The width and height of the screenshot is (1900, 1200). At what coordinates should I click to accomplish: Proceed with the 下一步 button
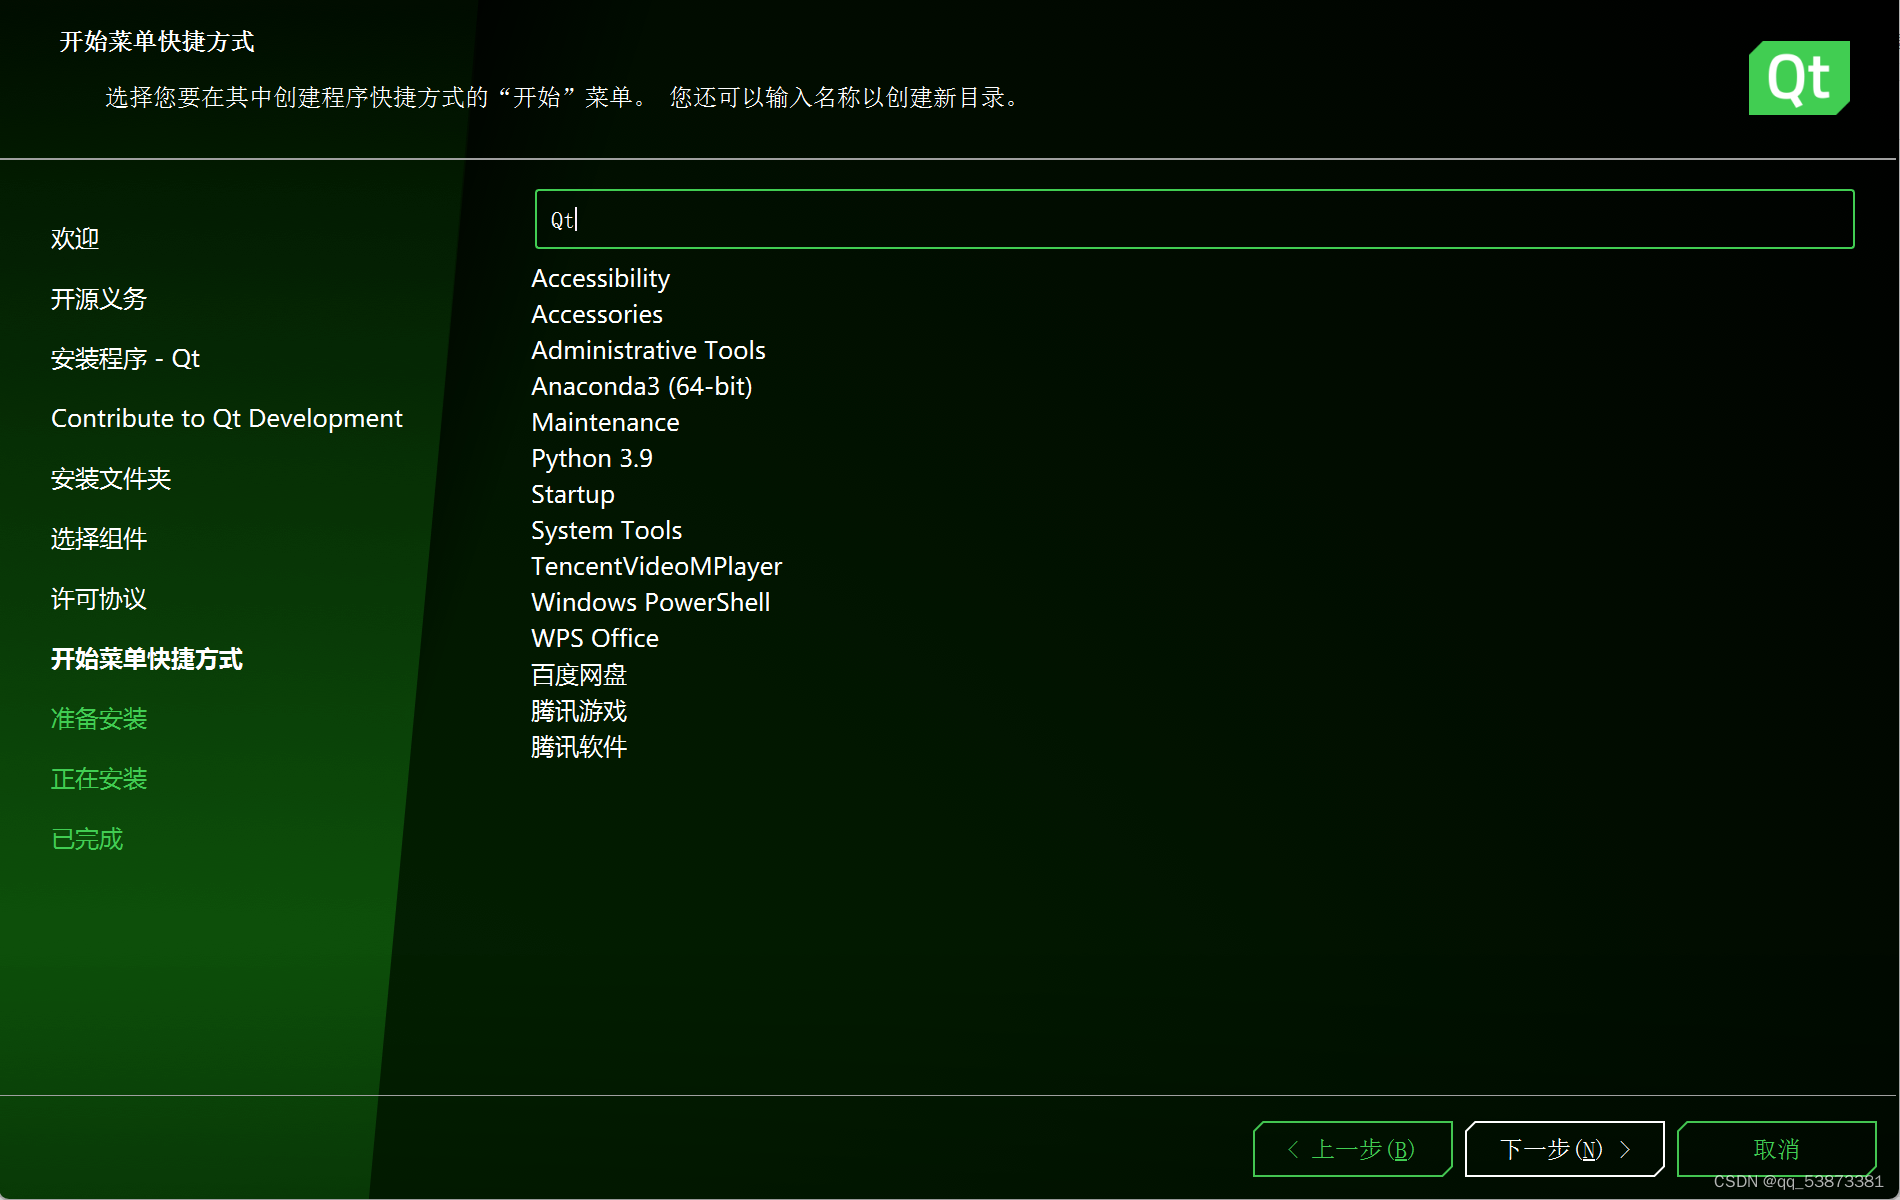pyautogui.click(x=1564, y=1149)
